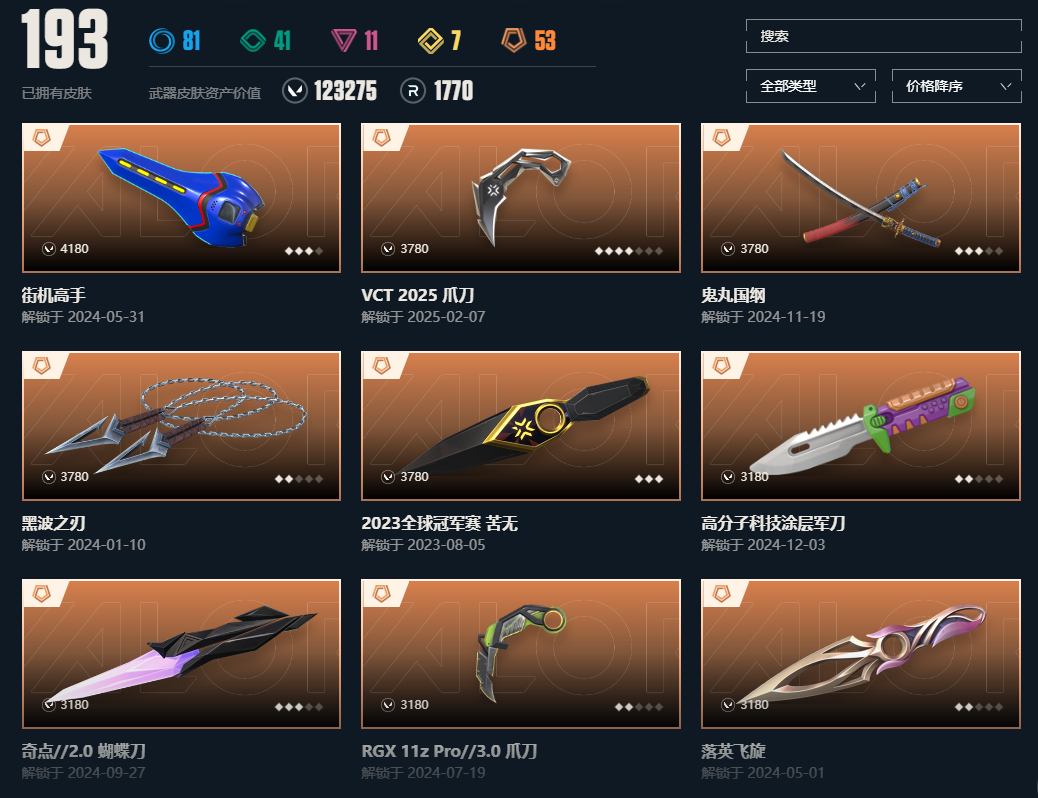Screen dimensions: 1038x798
Task: Click the chevron arrow in 价格降序 box
Action: point(1006,86)
